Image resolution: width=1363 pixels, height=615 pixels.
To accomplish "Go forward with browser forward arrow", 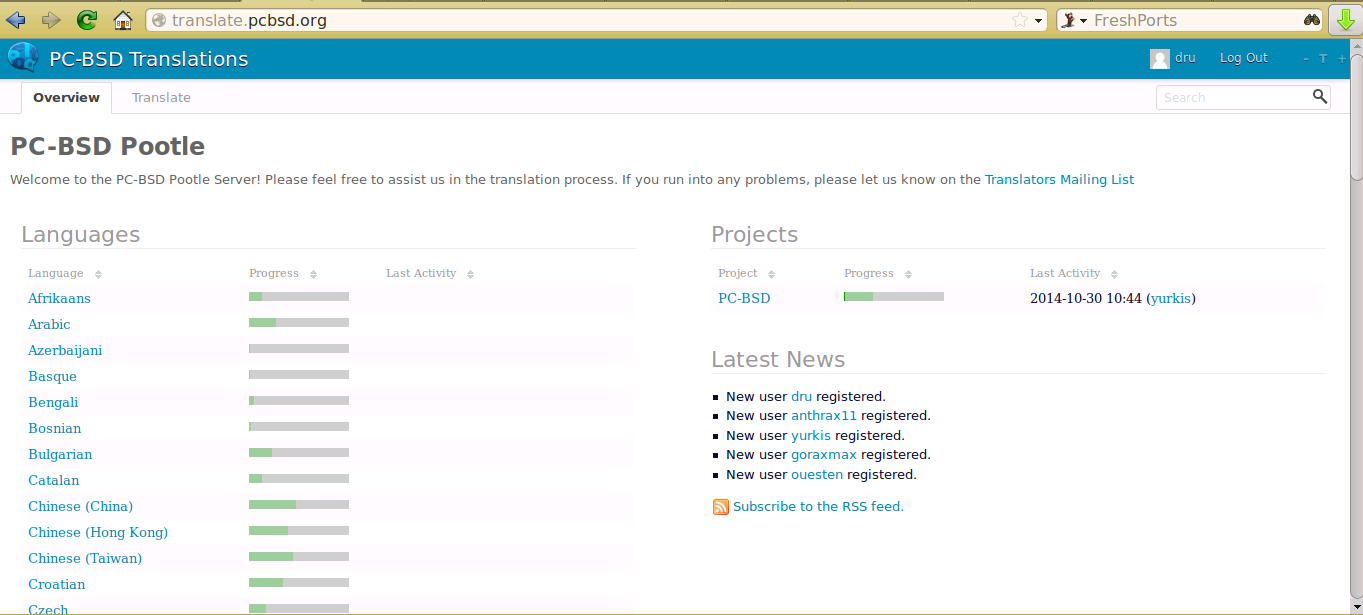I will (50, 20).
